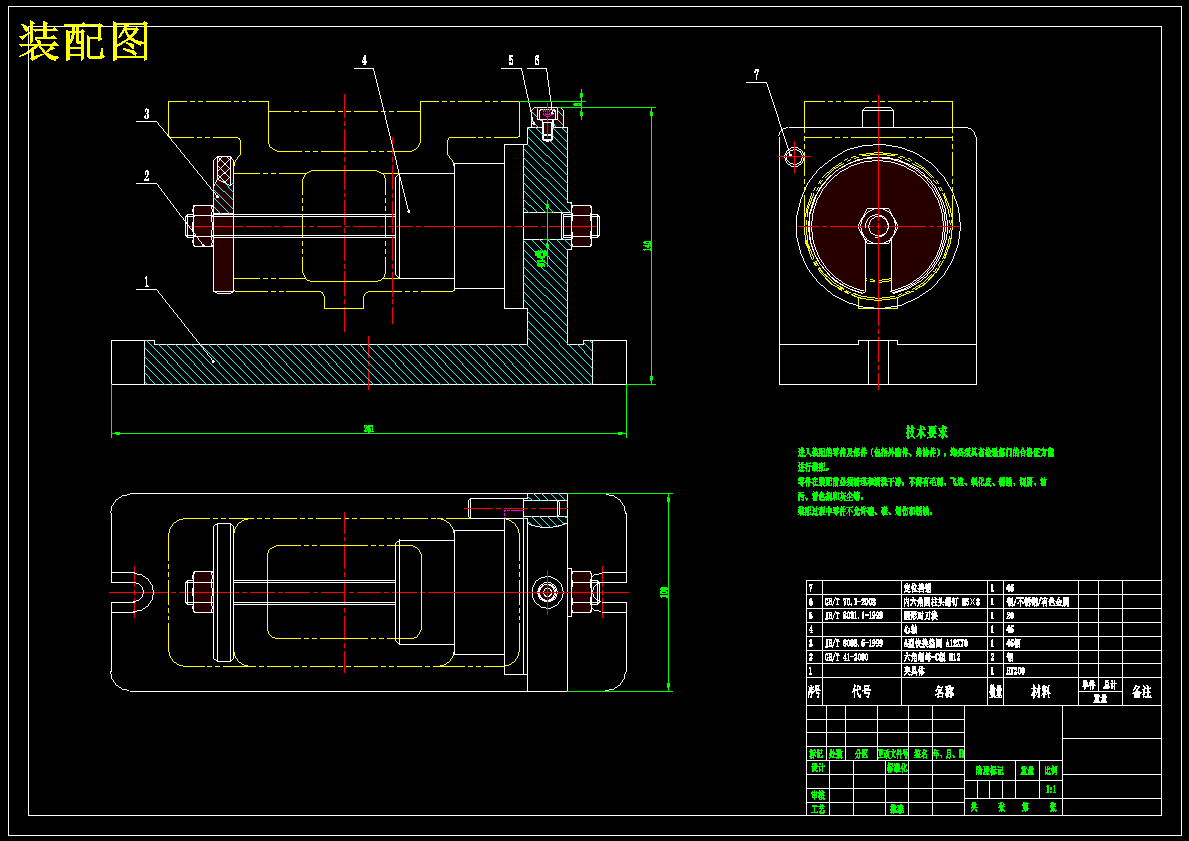The height and width of the screenshot is (841, 1189).
Task: Select the 分区 header cell
Action: pyautogui.click(x=861, y=754)
